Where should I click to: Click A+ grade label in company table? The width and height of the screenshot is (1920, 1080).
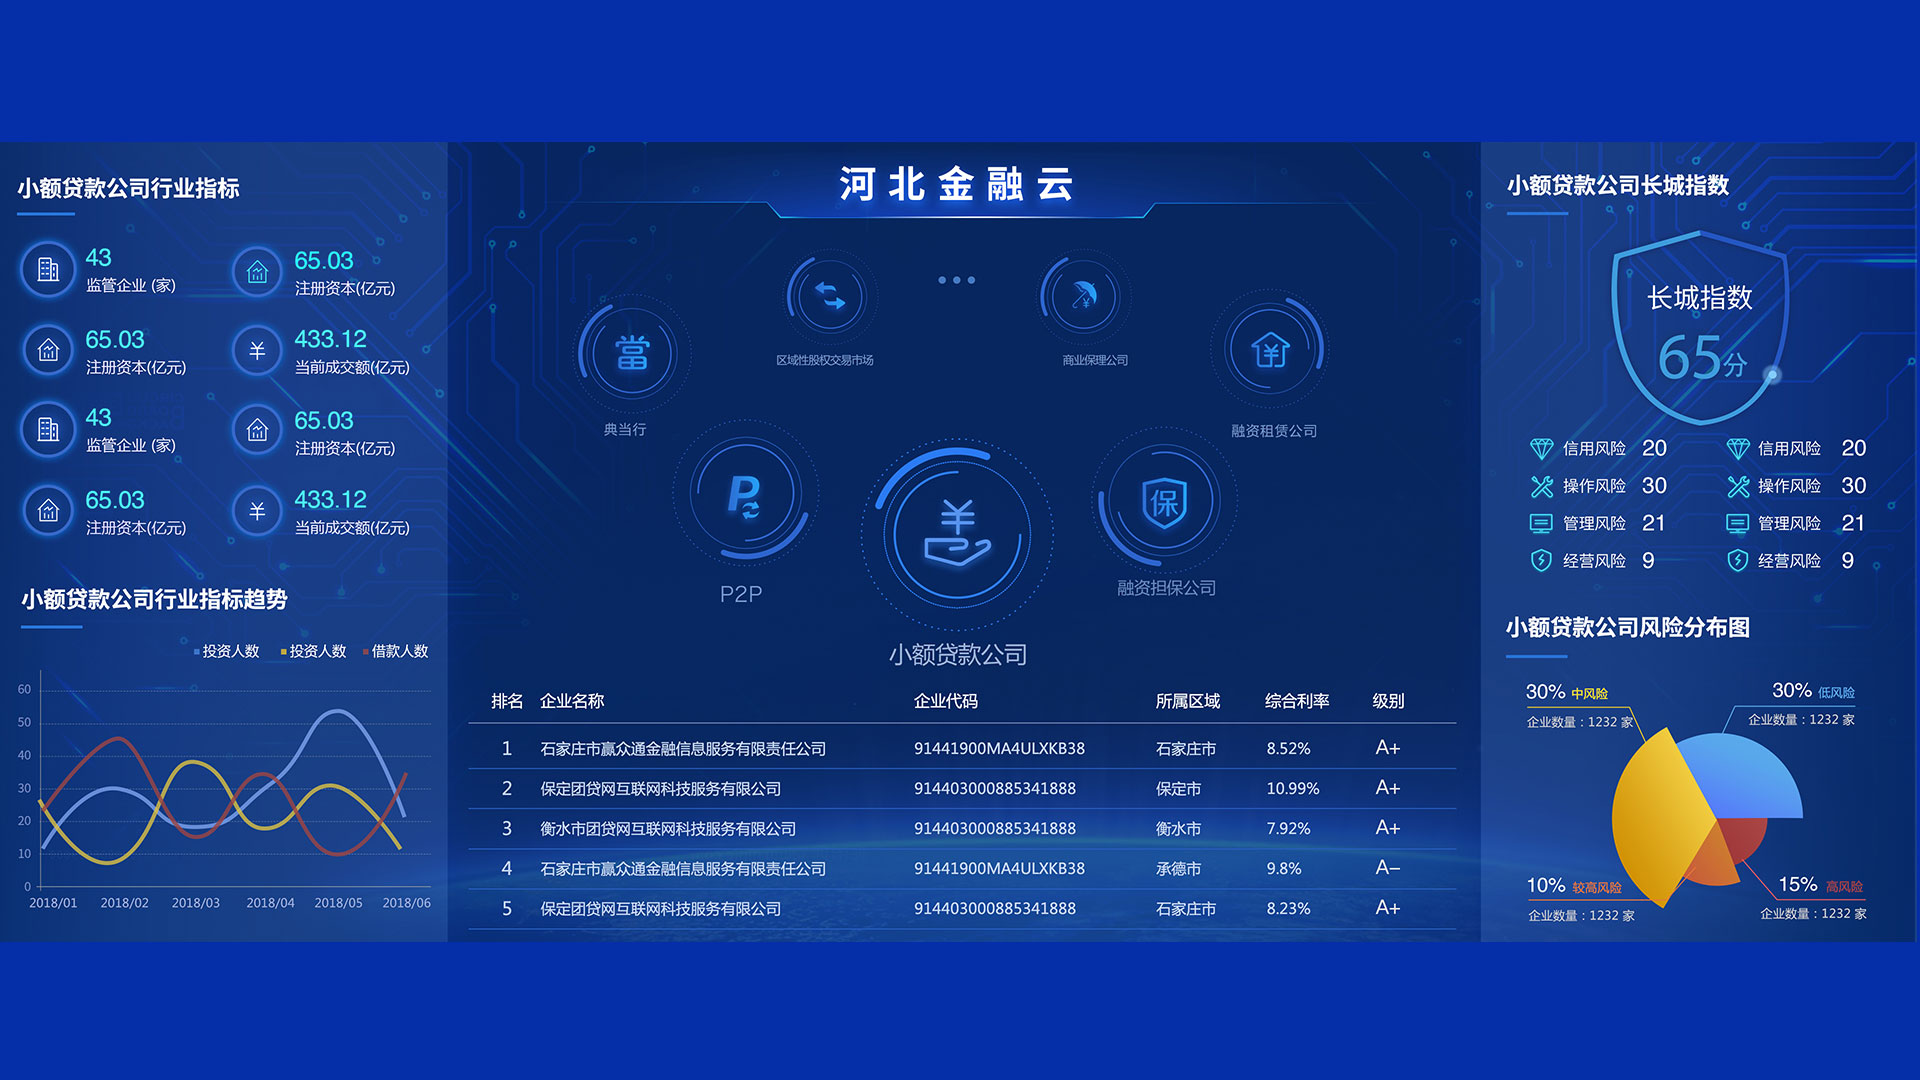click(x=1381, y=758)
